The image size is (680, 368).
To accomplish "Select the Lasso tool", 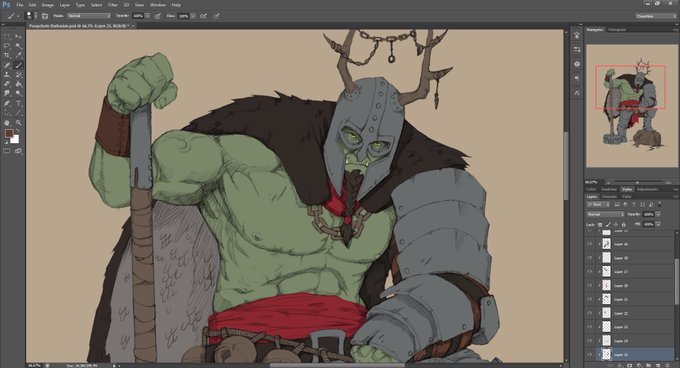I will coord(7,46).
